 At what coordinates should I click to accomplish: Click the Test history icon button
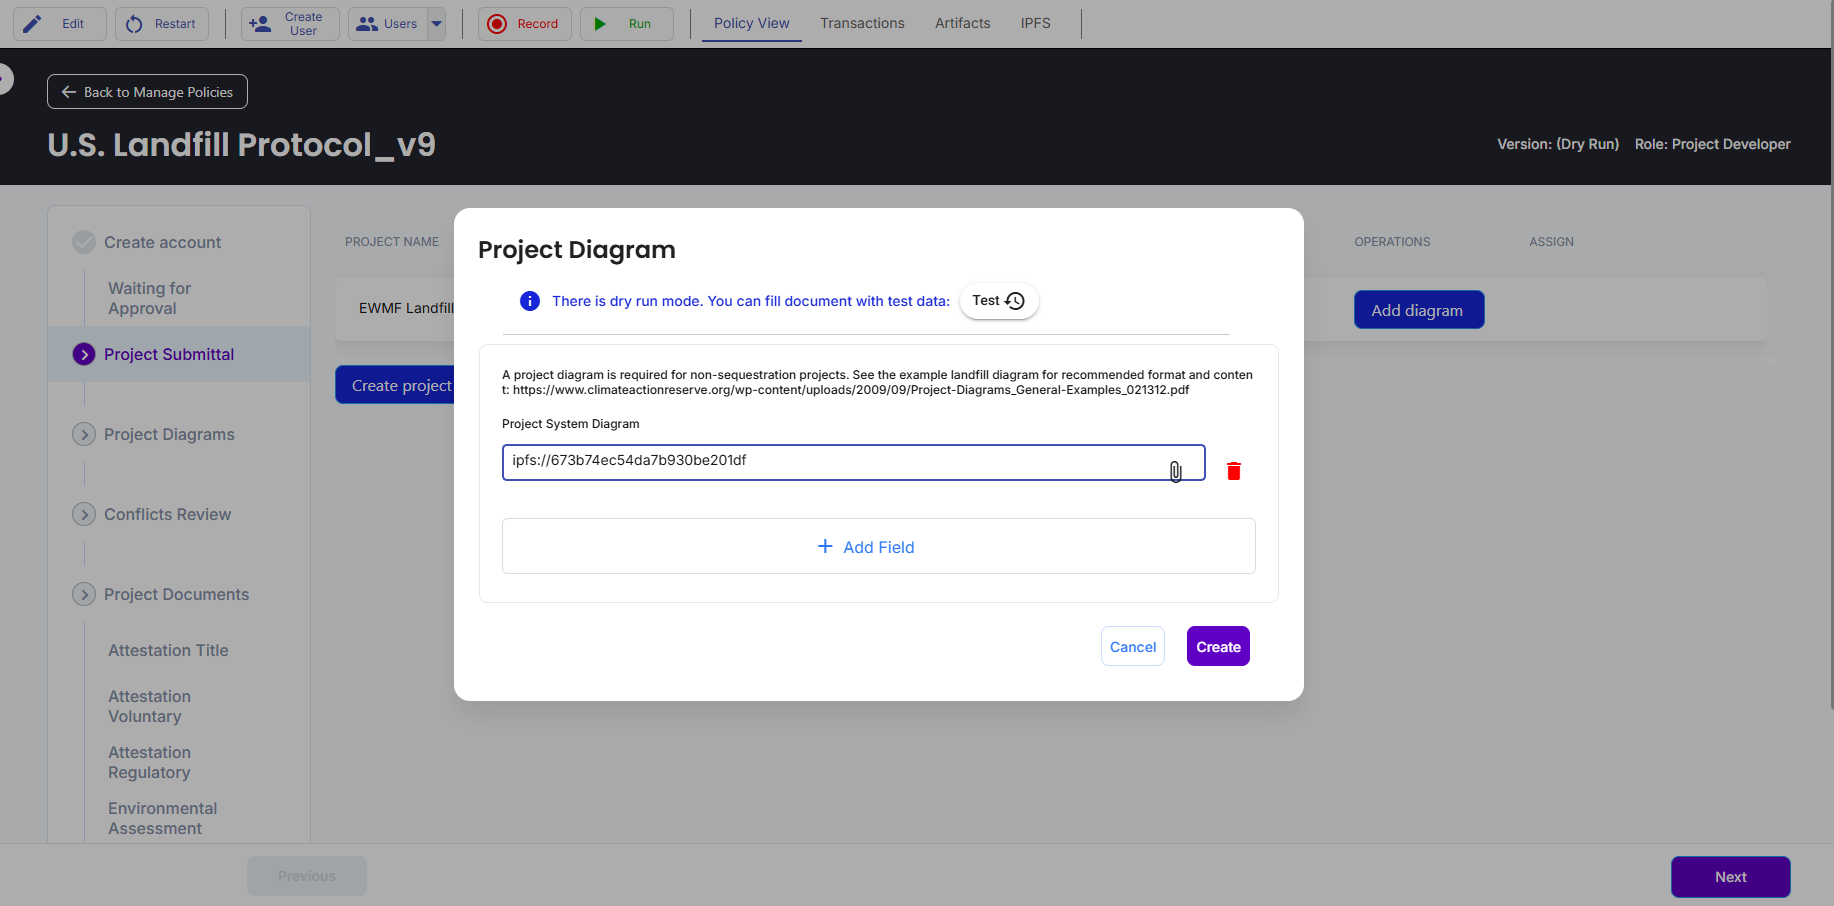click(999, 301)
